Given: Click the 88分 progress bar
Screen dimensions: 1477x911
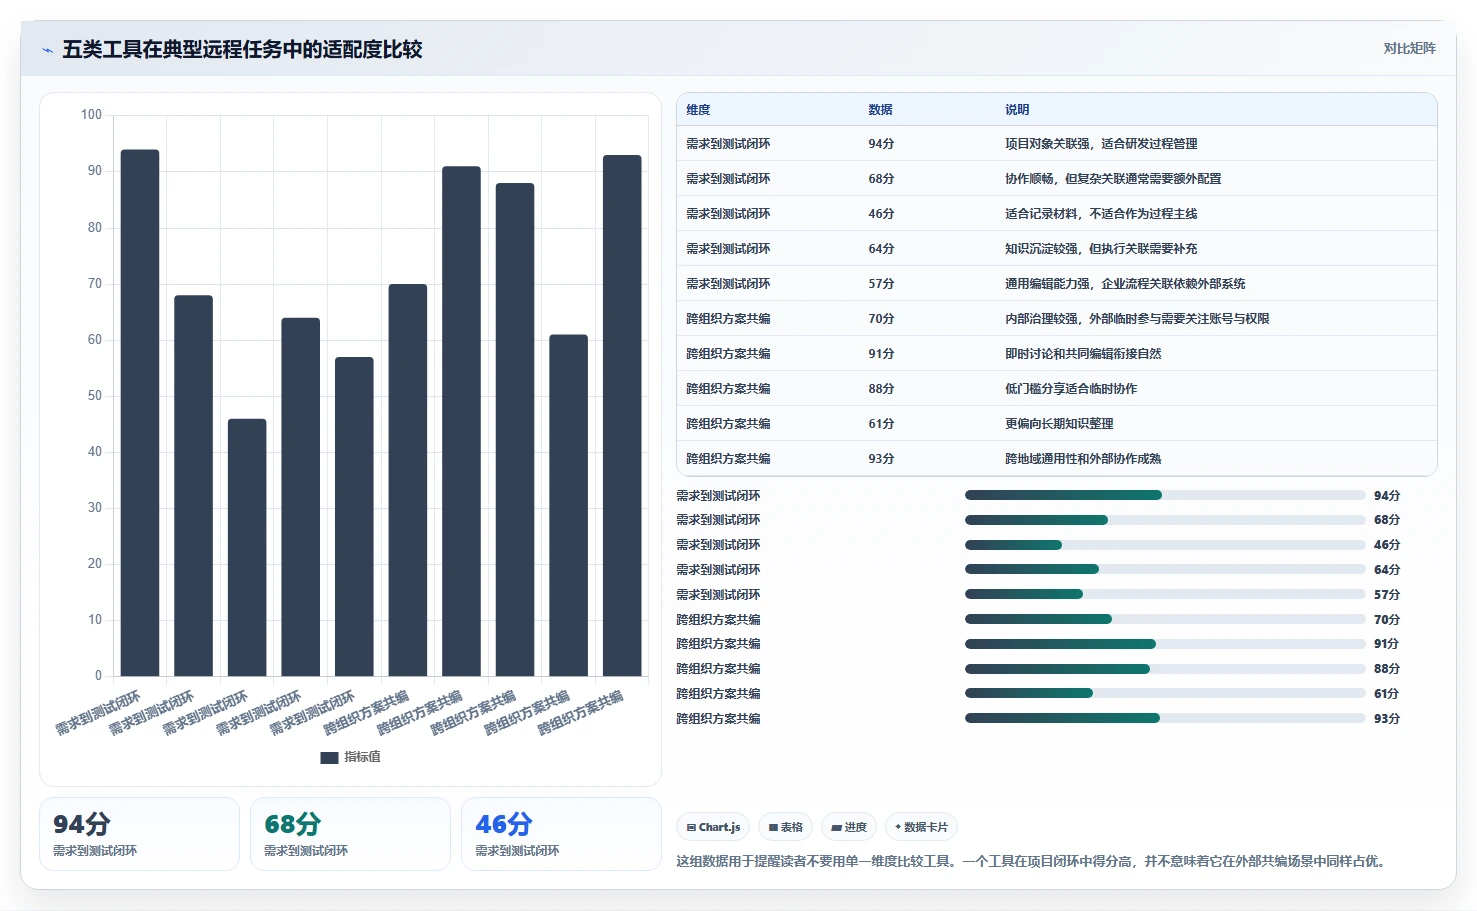Looking at the screenshot, I should pos(1165,669).
